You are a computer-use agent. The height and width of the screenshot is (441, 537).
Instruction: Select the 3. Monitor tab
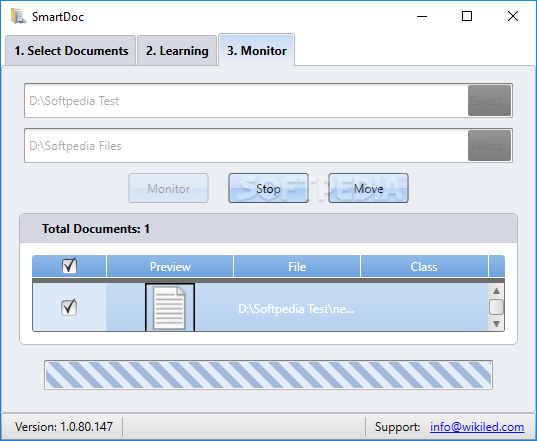[x=257, y=50]
